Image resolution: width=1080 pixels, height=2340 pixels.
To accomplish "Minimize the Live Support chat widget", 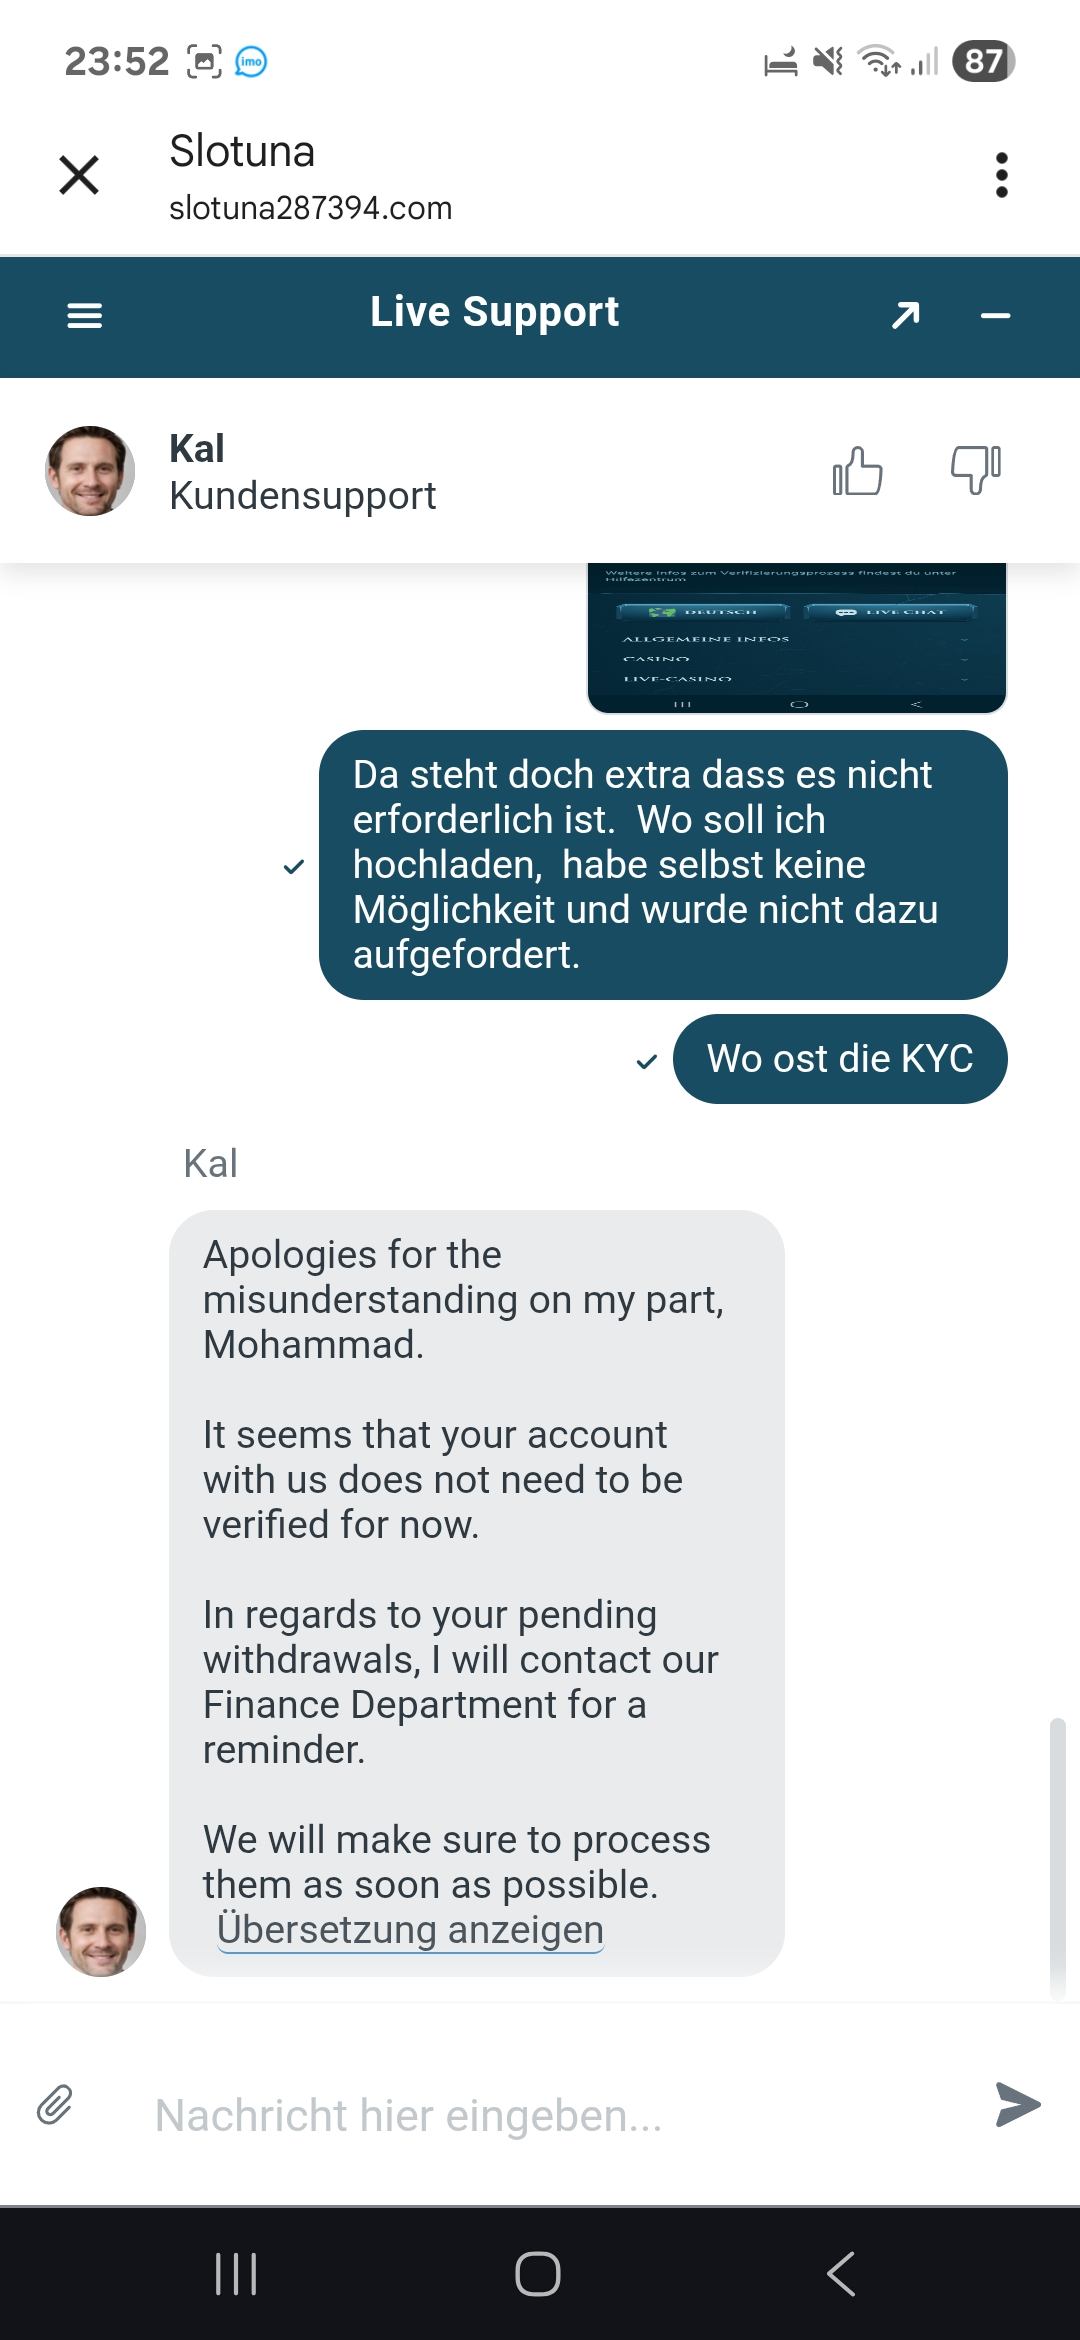I will (995, 316).
